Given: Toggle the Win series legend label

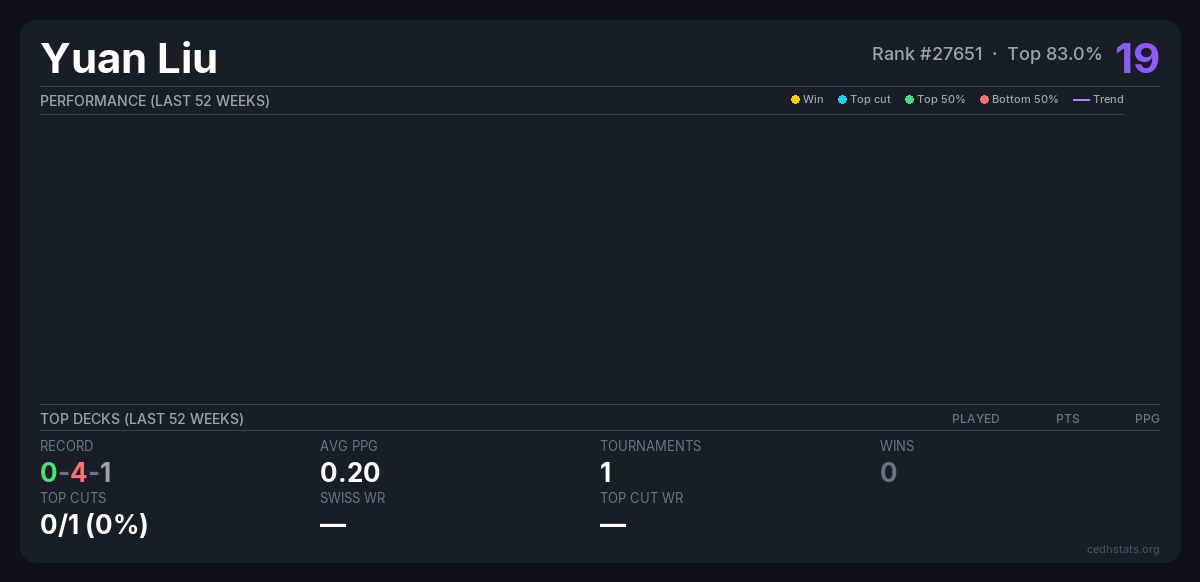Looking at the screenshot, I should (813, 100).
